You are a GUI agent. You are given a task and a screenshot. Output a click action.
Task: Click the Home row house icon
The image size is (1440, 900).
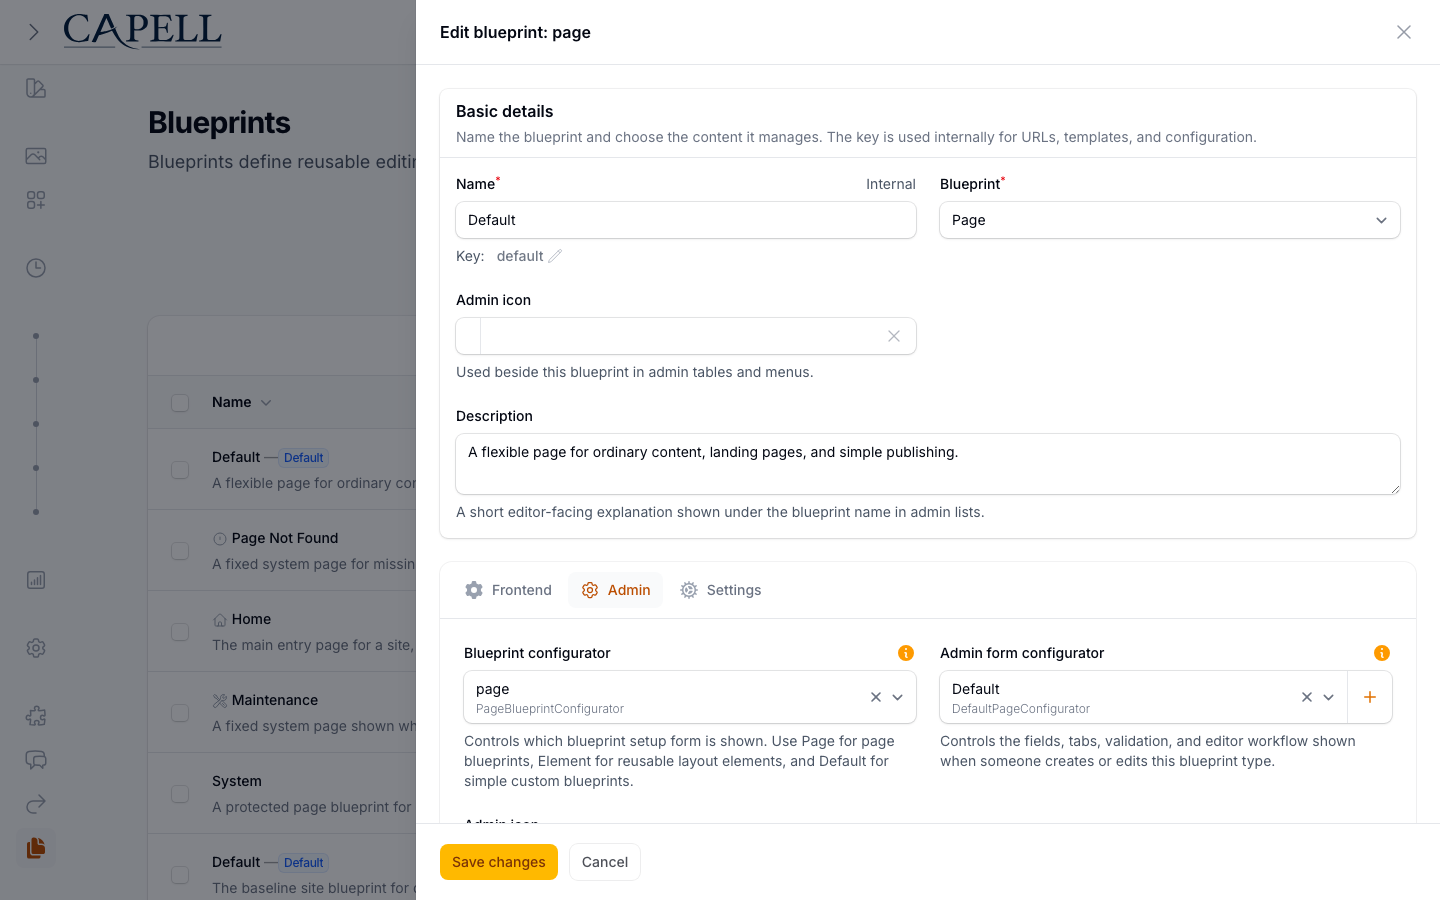220,620
